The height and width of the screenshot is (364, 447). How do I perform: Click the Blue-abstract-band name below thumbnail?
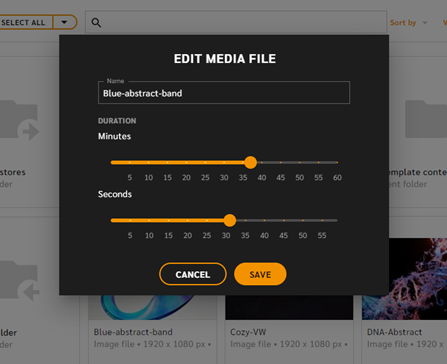click(133, 332)
